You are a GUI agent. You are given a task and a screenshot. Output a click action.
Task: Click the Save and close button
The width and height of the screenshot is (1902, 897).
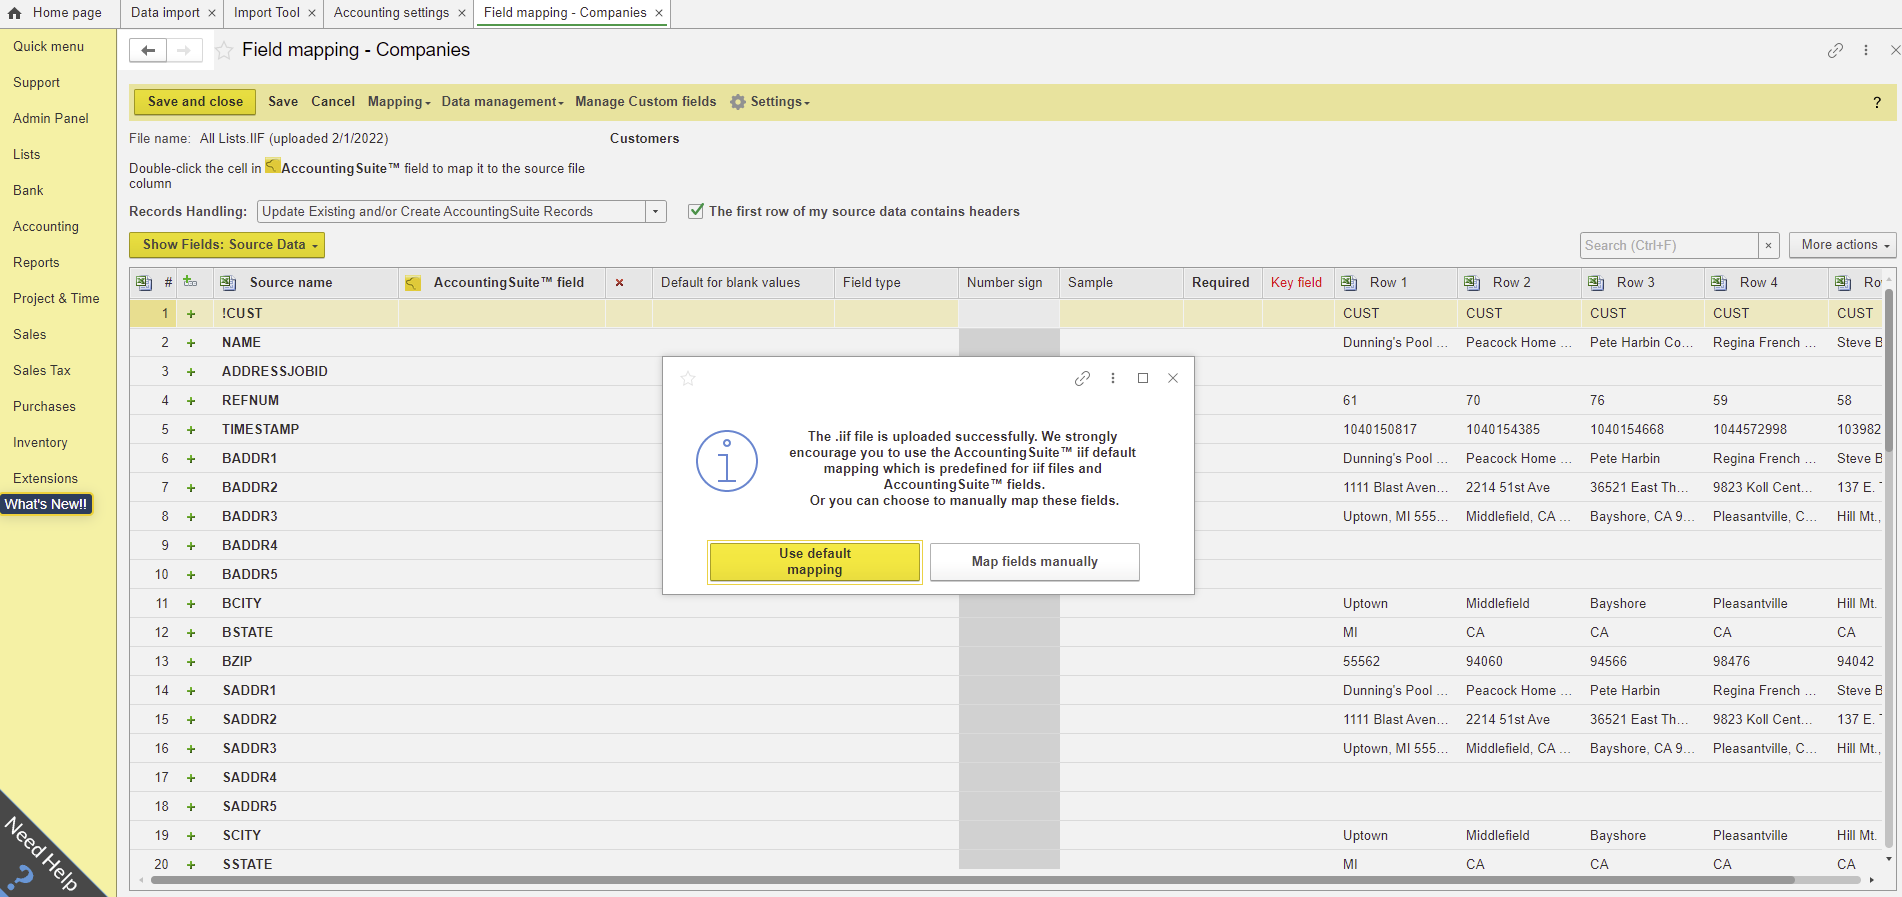pyautogui.click(x=195, y=102)
